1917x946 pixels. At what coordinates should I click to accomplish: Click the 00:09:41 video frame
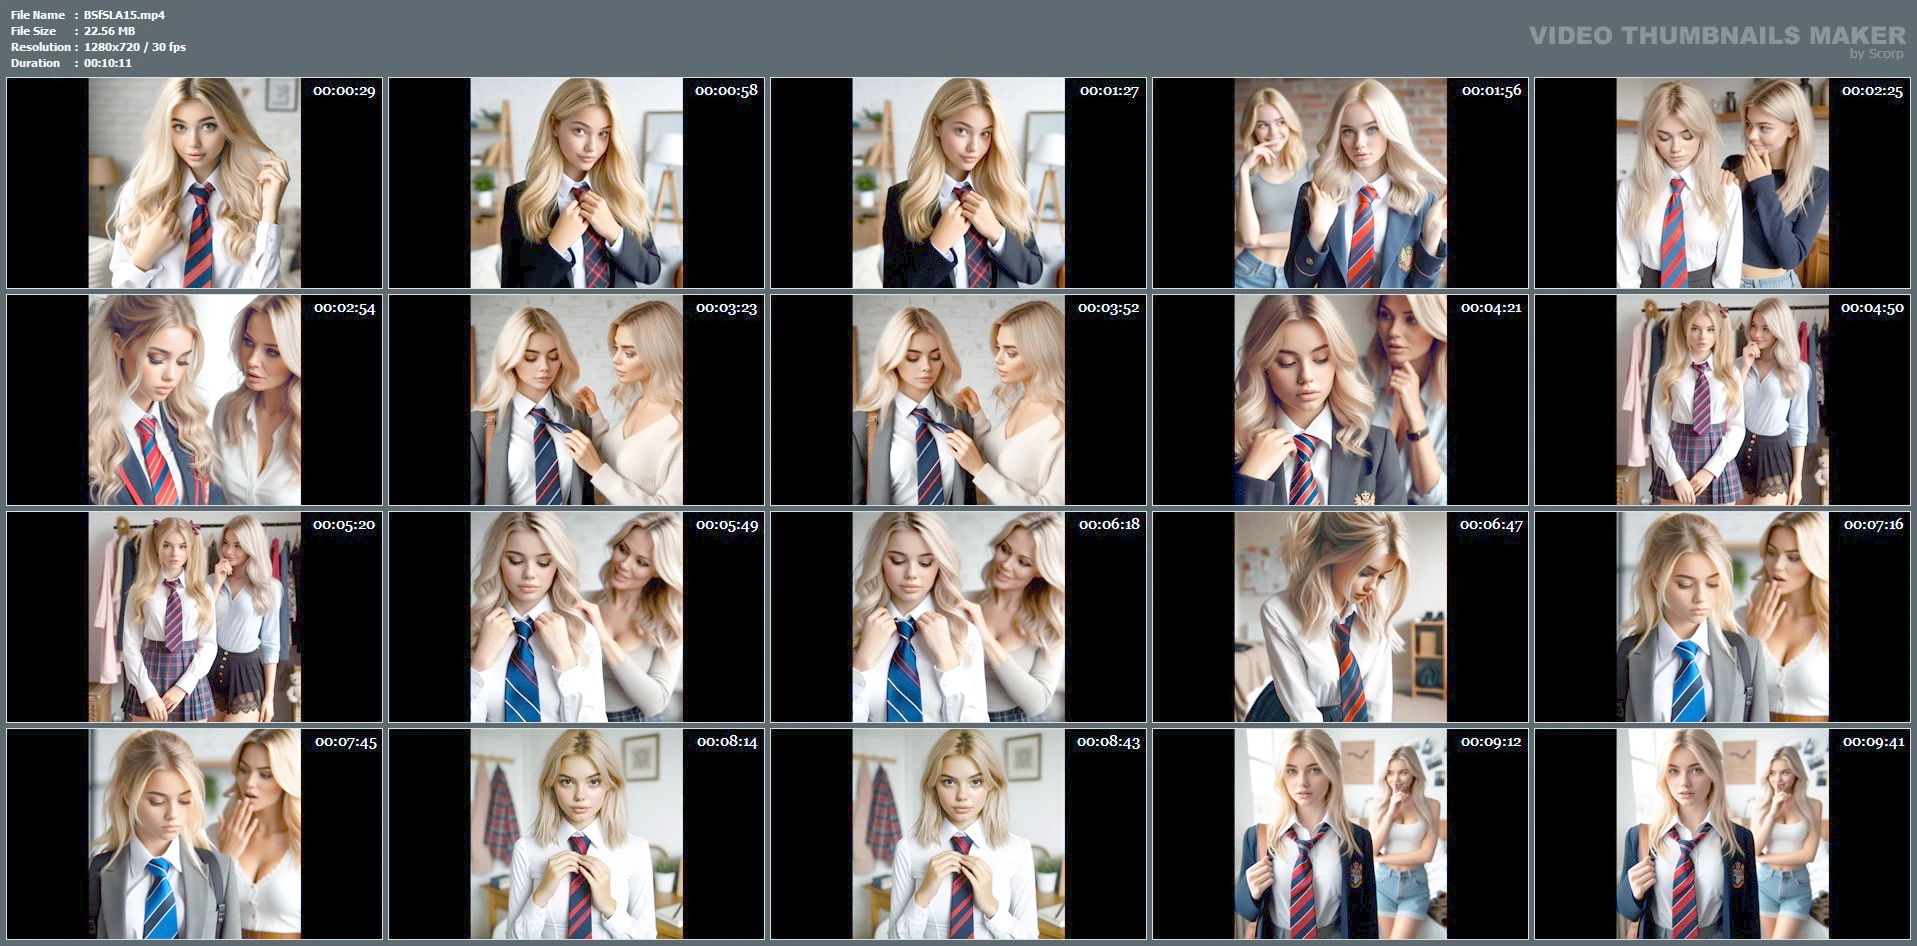pyautogui.click(x=1722, y=834)
